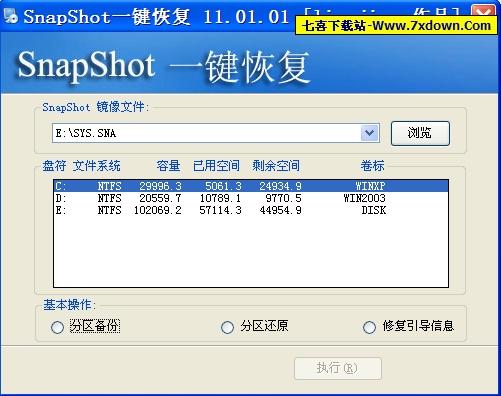Select the D: WIN2003 partition row

251,198
